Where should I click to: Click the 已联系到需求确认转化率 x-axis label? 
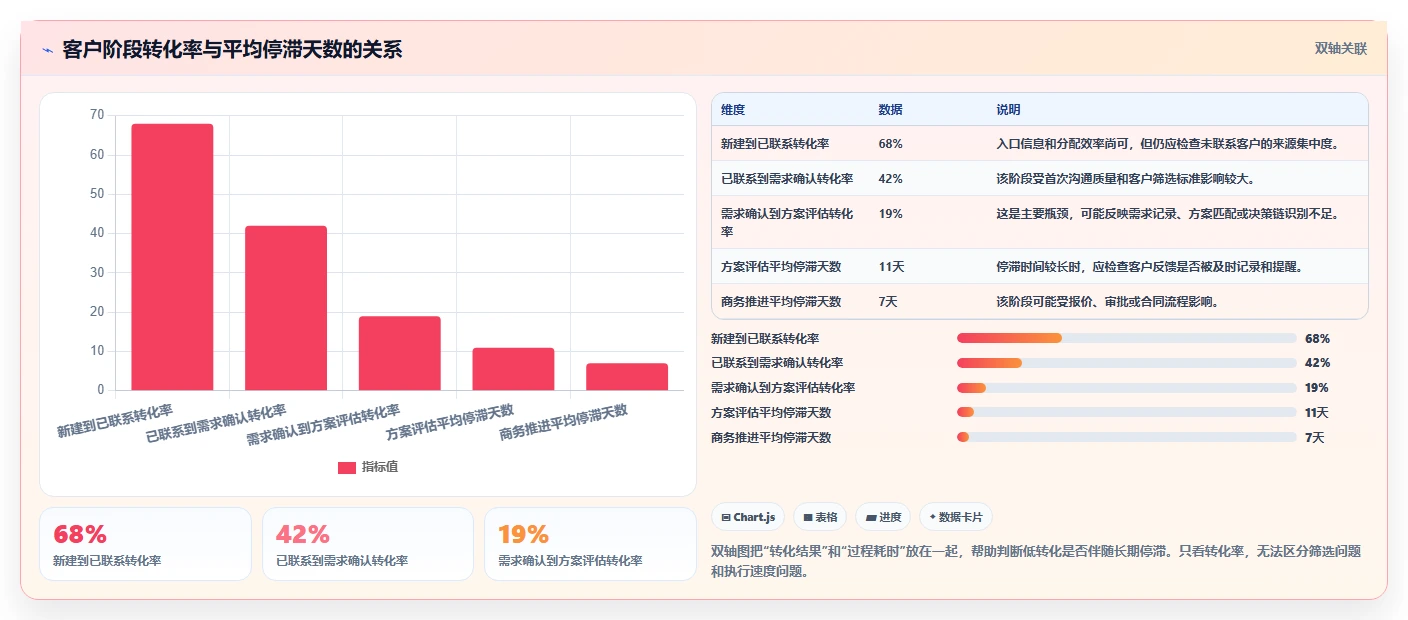[x=216, y=424]
